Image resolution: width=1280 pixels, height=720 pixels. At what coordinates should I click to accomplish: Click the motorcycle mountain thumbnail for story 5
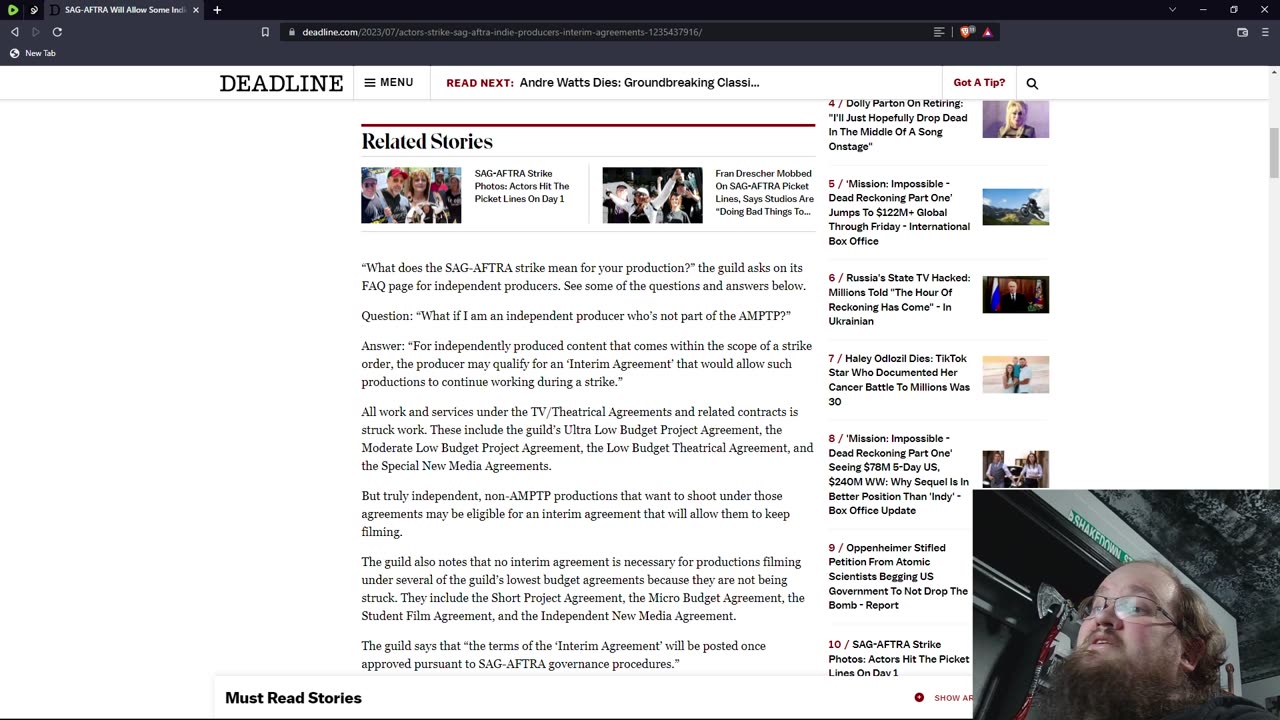tap(1015, 207)
